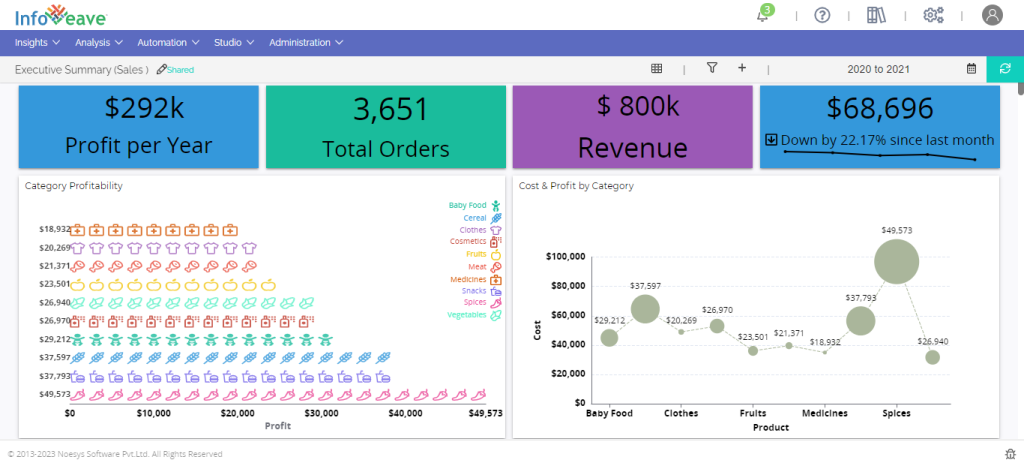The height and width of the screenshot is (469, 1024).
Task: Click the table grid view icon
Action: (x=657, y=69)
